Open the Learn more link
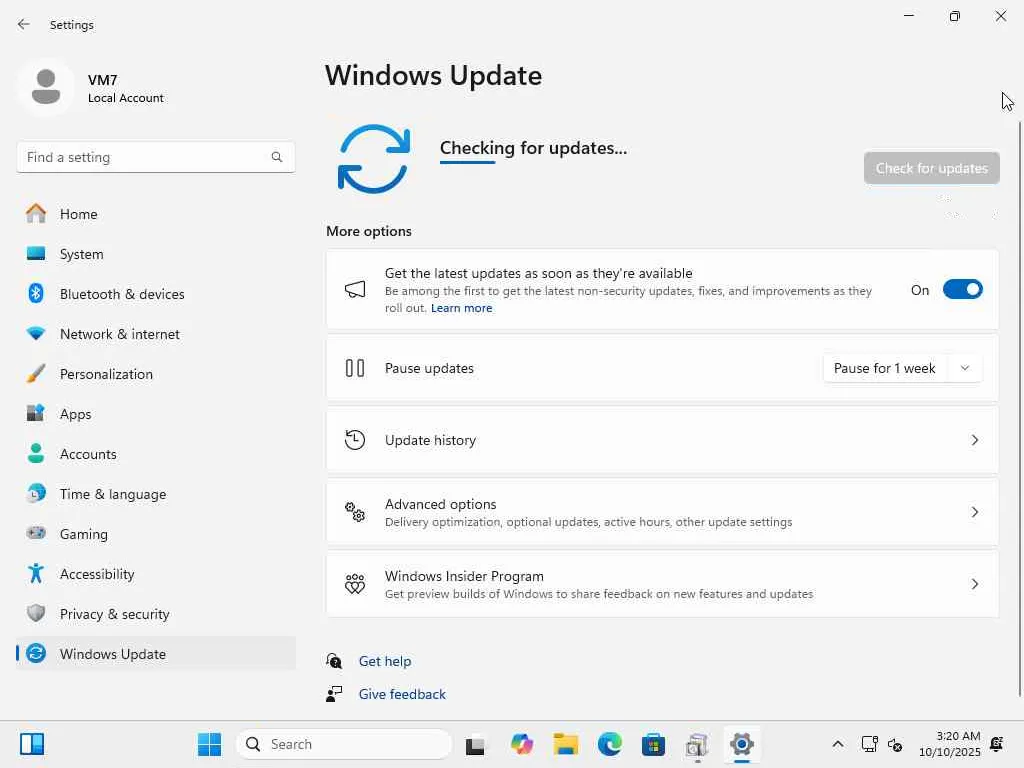This screenshot has height=768, width=1024. [461, 308]
